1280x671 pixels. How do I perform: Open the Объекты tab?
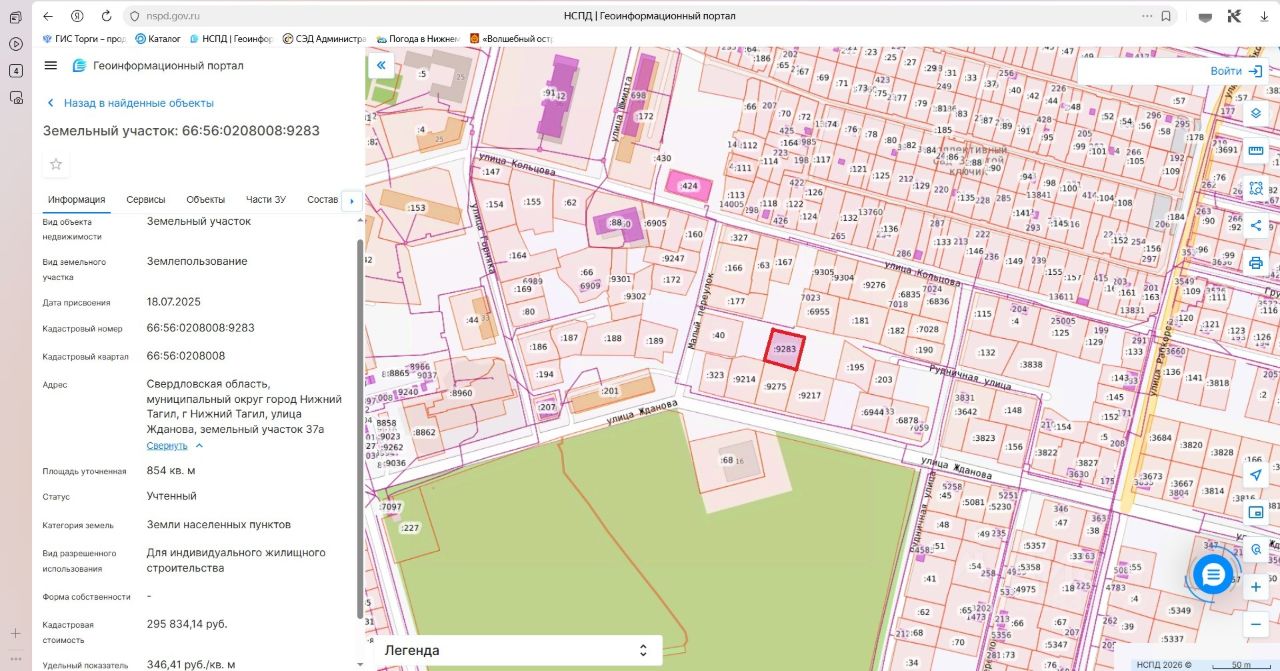pyautogui.click(x=206, y=199)
